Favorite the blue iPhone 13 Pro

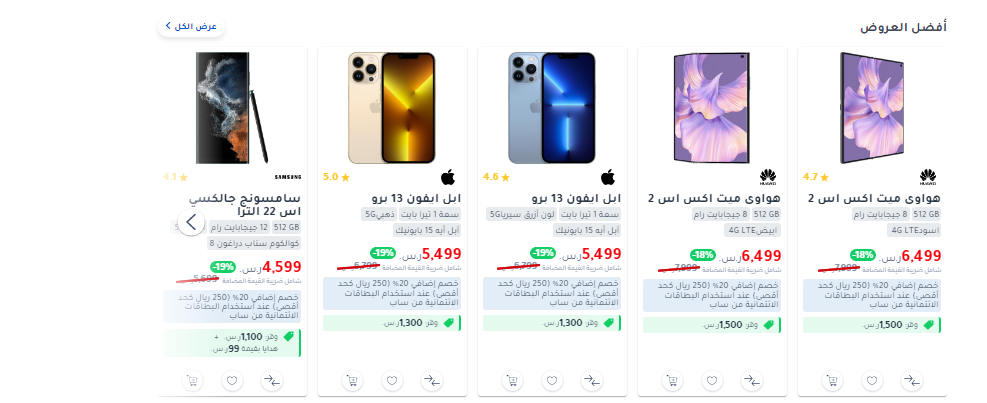[552, 381]
